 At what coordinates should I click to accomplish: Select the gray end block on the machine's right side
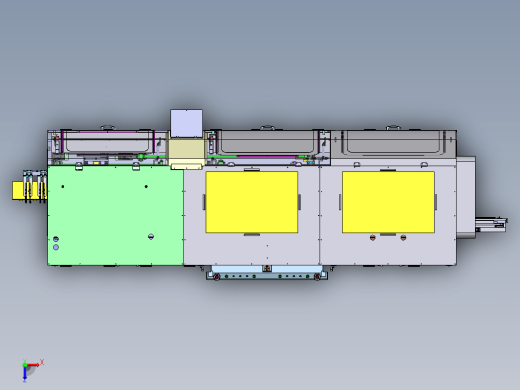pos(466,197)
